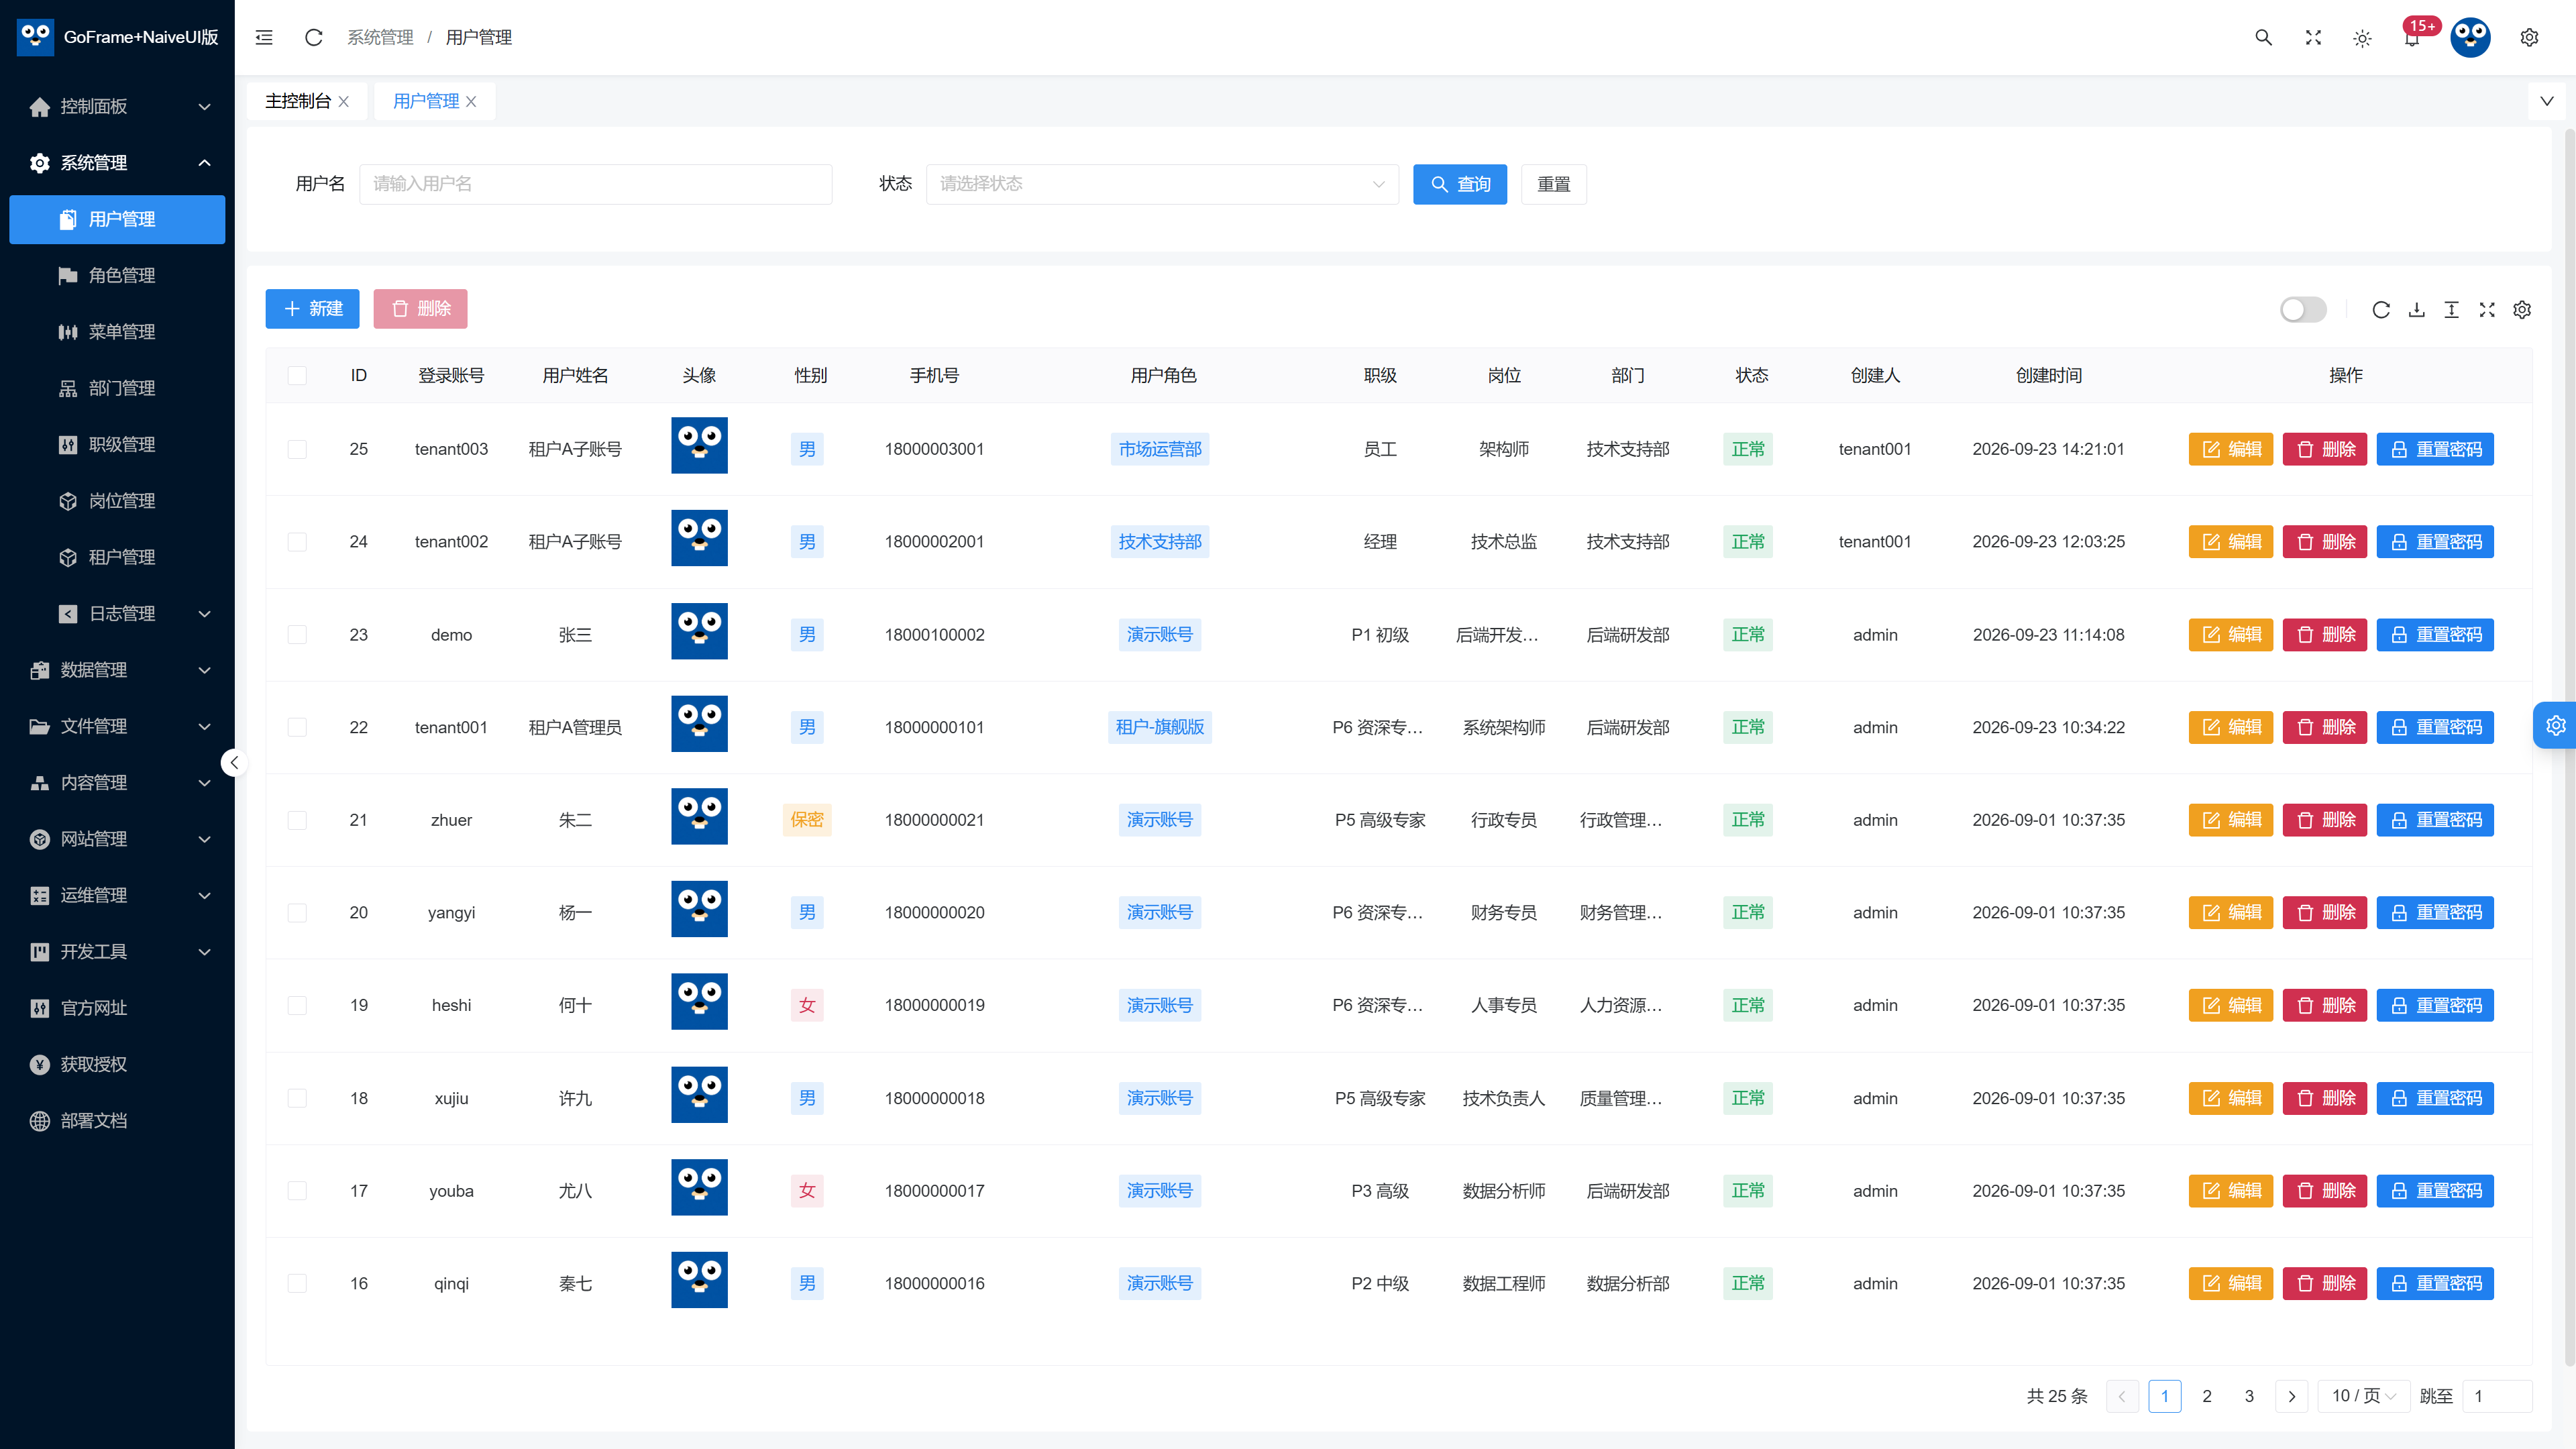The height and width of the screenshot is (1449, 2576).
Task: Toggle fullscreen icon in top header
Action: coord(2313,37)
